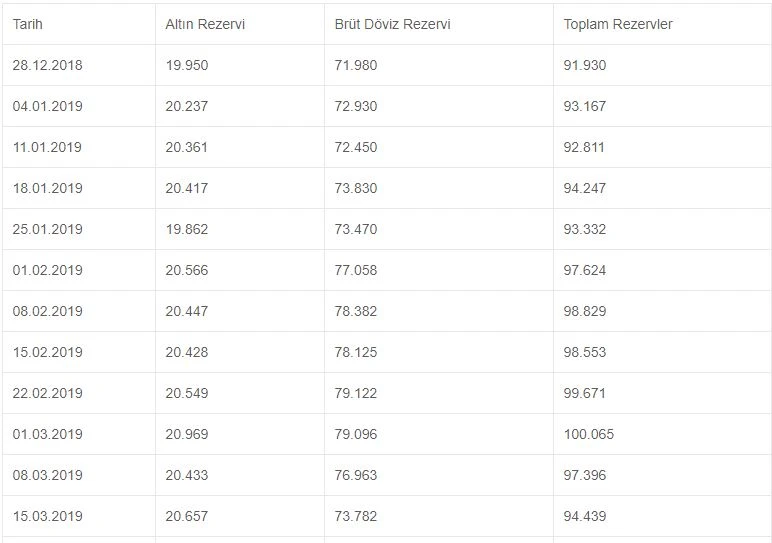Click gross currency value 78.125
Screen dimensions: 772x543
pos(356,352)
